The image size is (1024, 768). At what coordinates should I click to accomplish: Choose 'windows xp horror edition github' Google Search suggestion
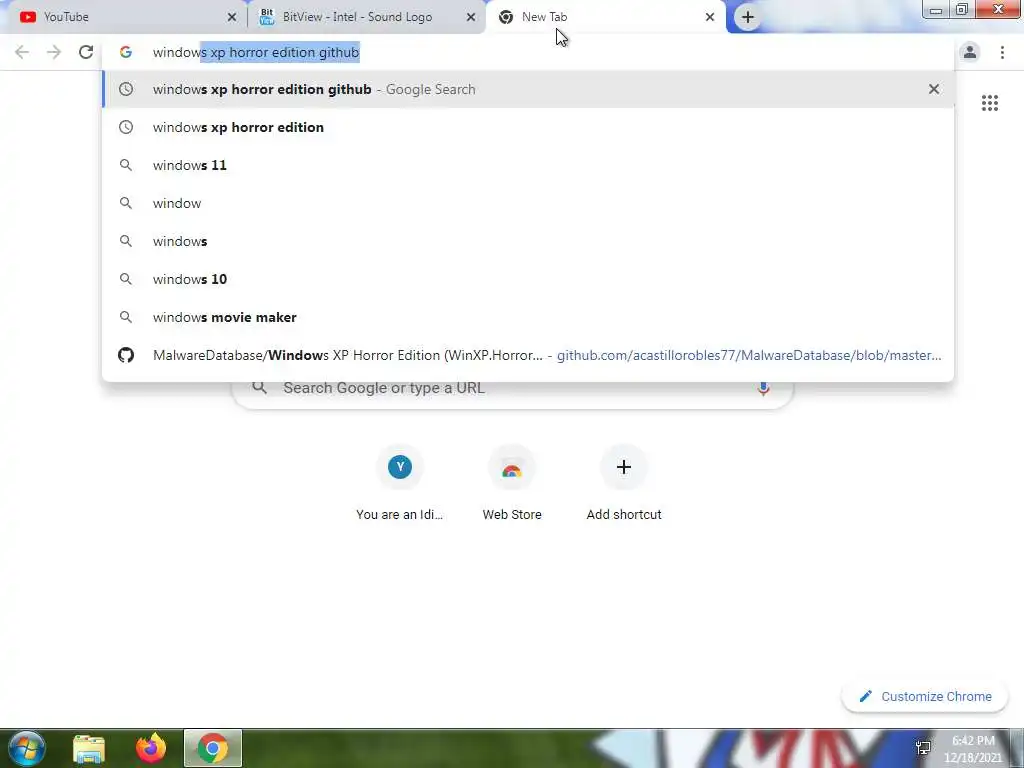tap(528, 89)
